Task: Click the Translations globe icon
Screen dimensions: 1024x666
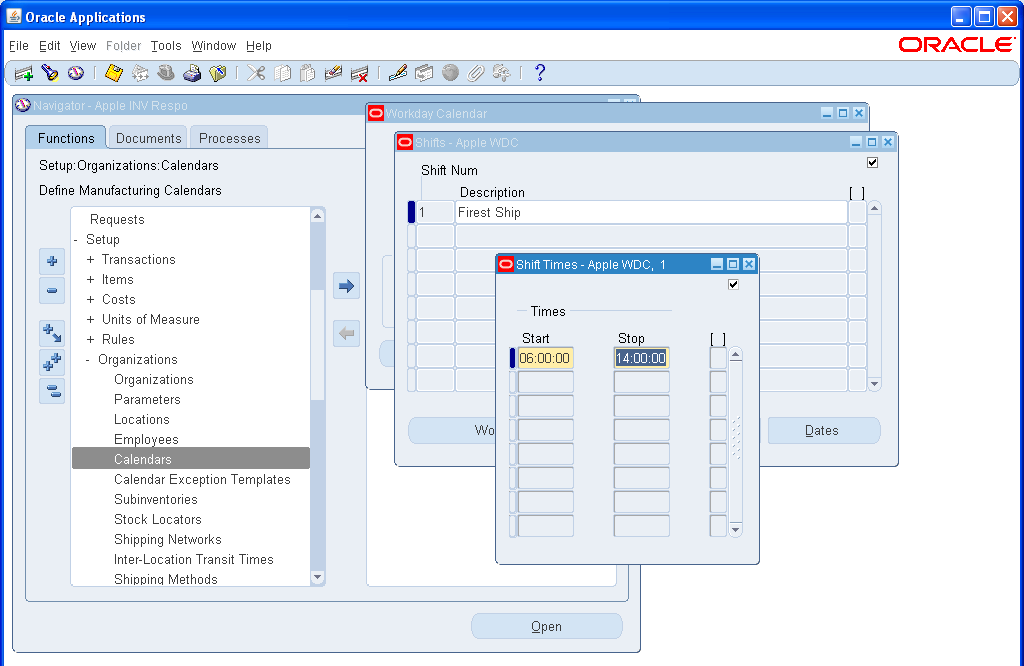Action: [x=450, y=73]
